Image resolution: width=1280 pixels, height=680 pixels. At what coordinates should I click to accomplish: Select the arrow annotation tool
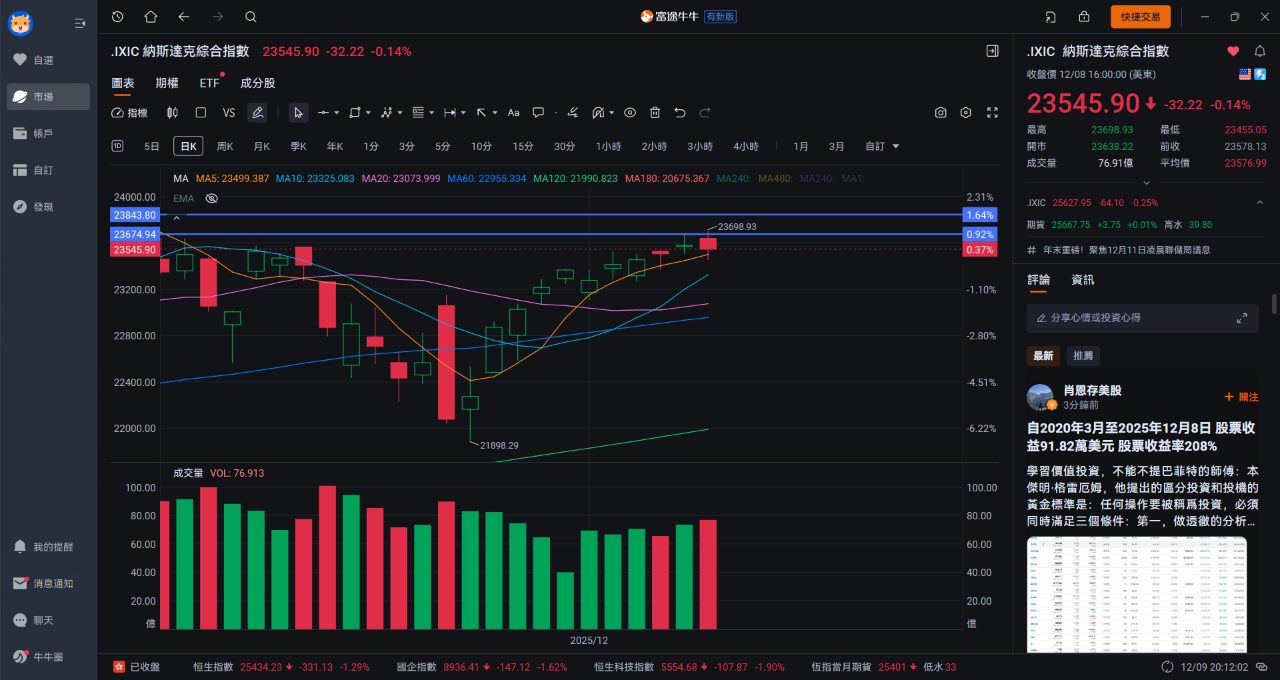click(481, 113)
